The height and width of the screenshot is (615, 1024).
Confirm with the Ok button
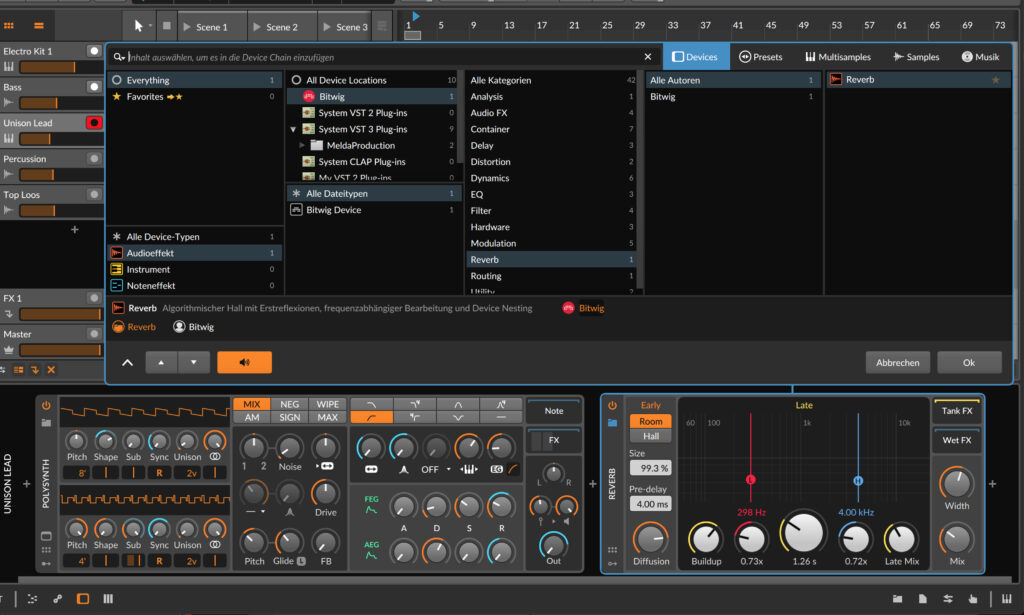969,362
